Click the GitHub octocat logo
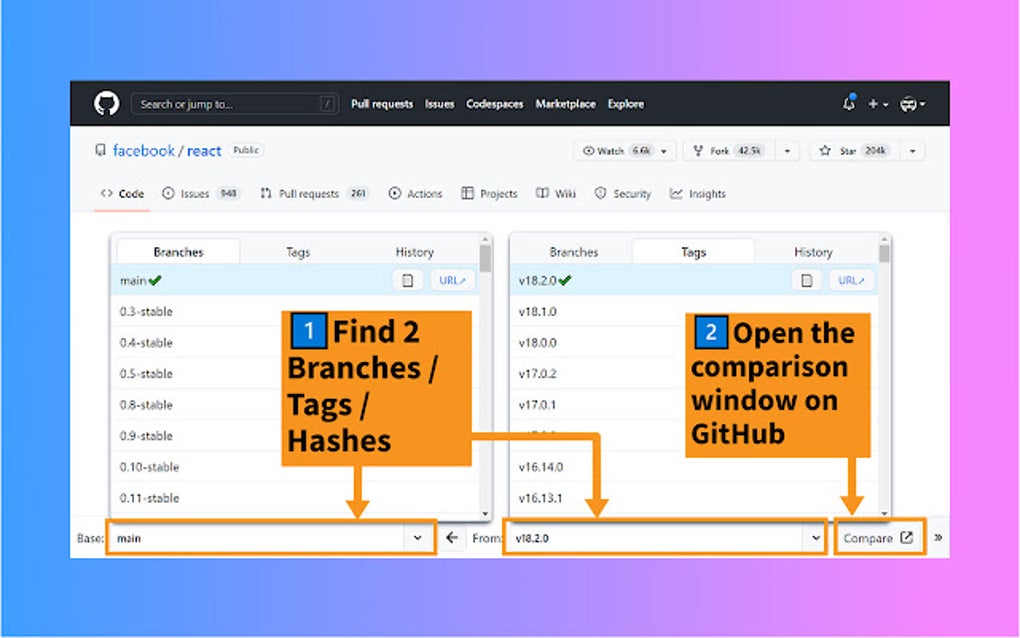 tap(108, 103)
